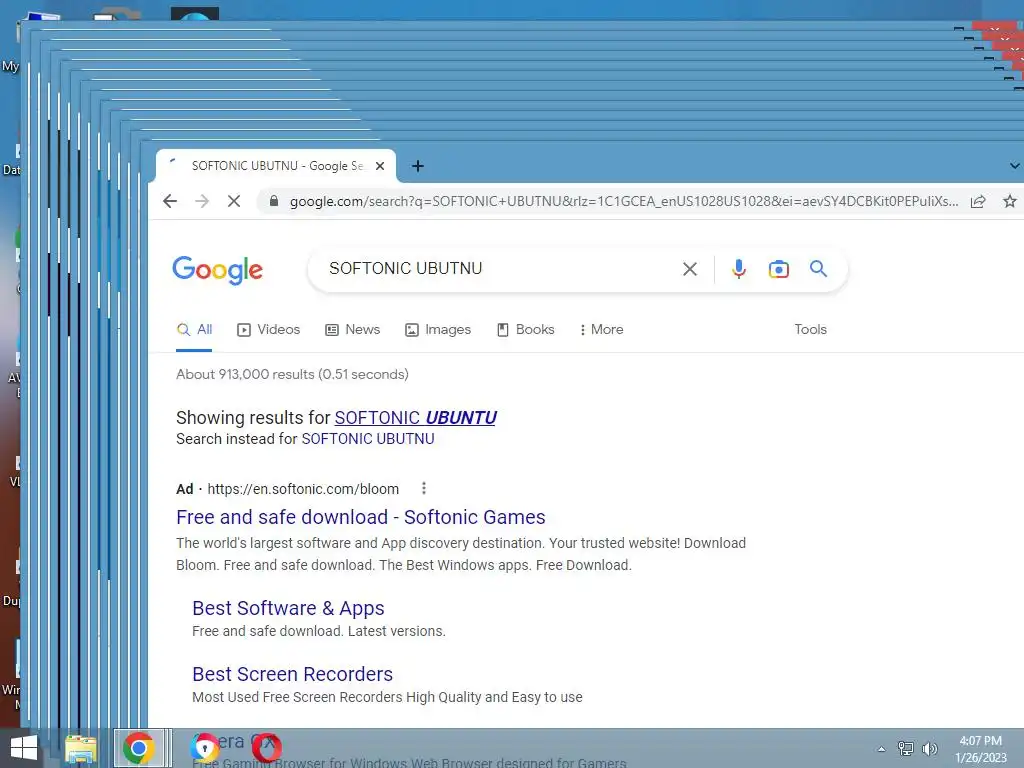Viewport: 1024px width, 768px height.
Task: Click the About 913,000 results text
Action: pos(292,374)
